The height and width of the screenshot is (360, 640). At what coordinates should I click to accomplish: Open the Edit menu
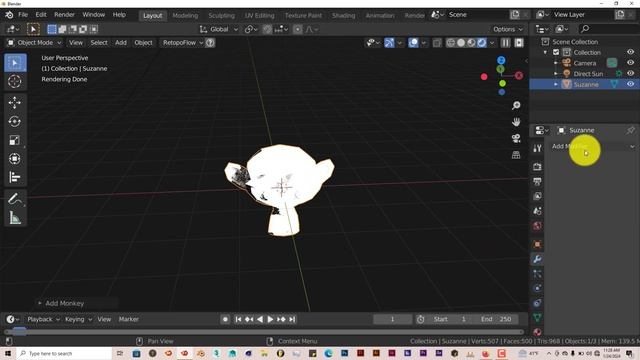coord(41,15)
